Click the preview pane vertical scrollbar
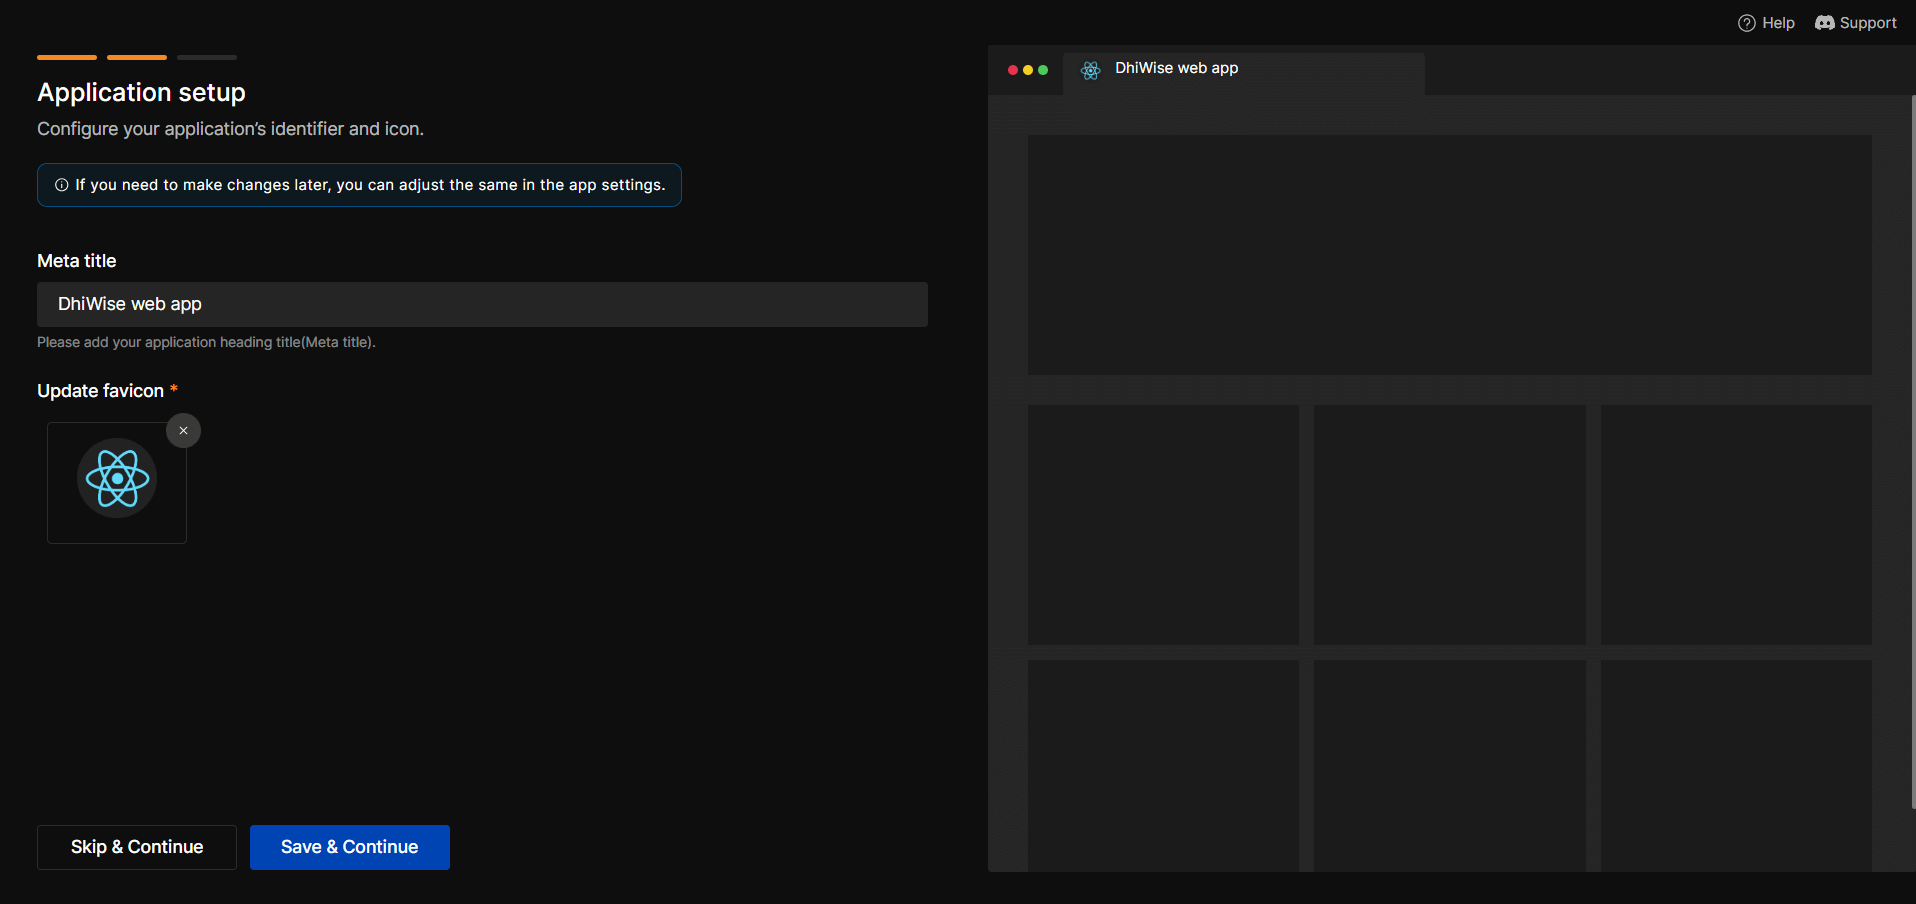 1913,452
